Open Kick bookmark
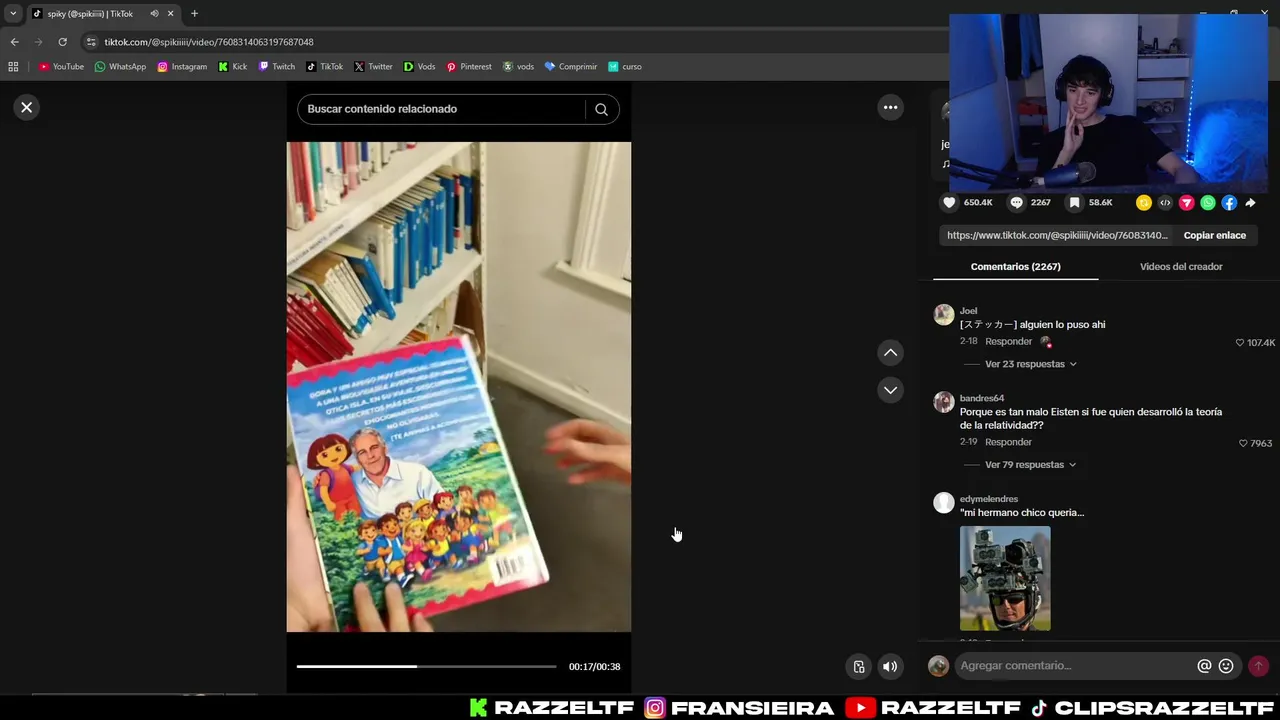 (x=232, y=67)
